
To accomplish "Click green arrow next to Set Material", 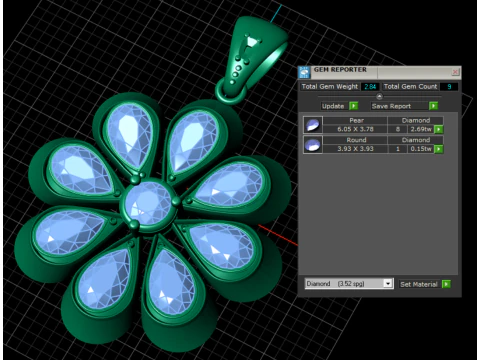I will pos(446,284).
